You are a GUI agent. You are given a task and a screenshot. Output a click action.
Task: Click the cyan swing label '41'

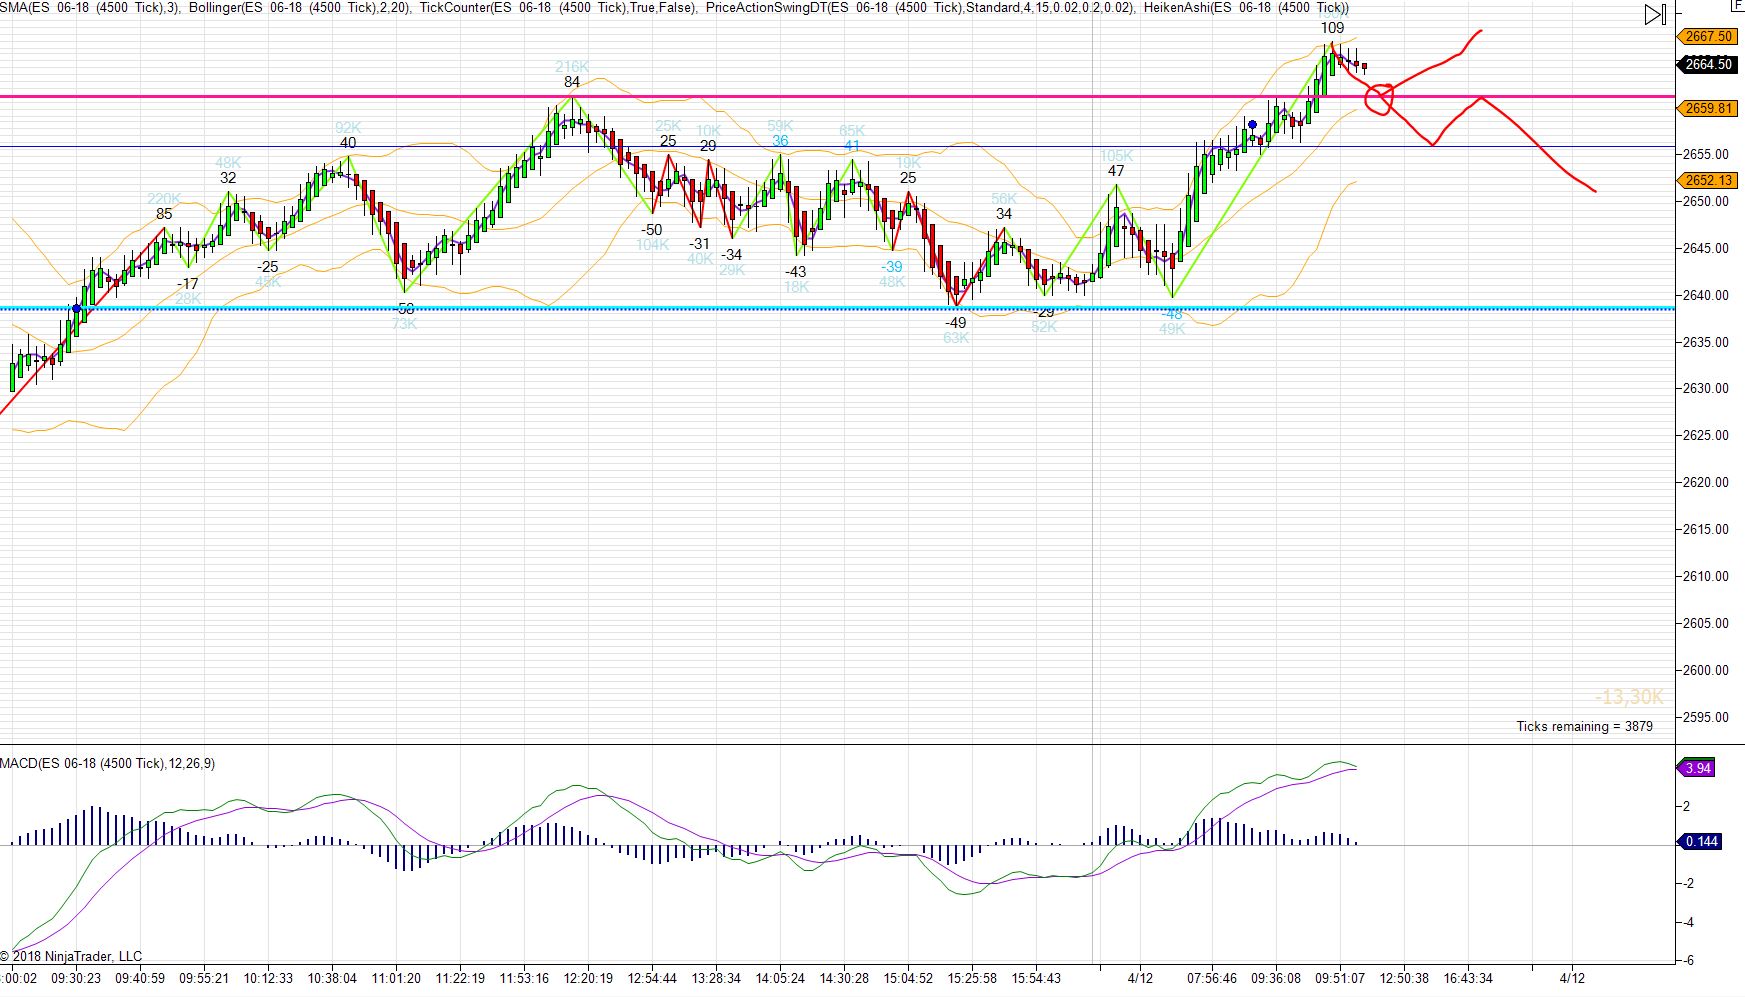click(x=852, y=146)
